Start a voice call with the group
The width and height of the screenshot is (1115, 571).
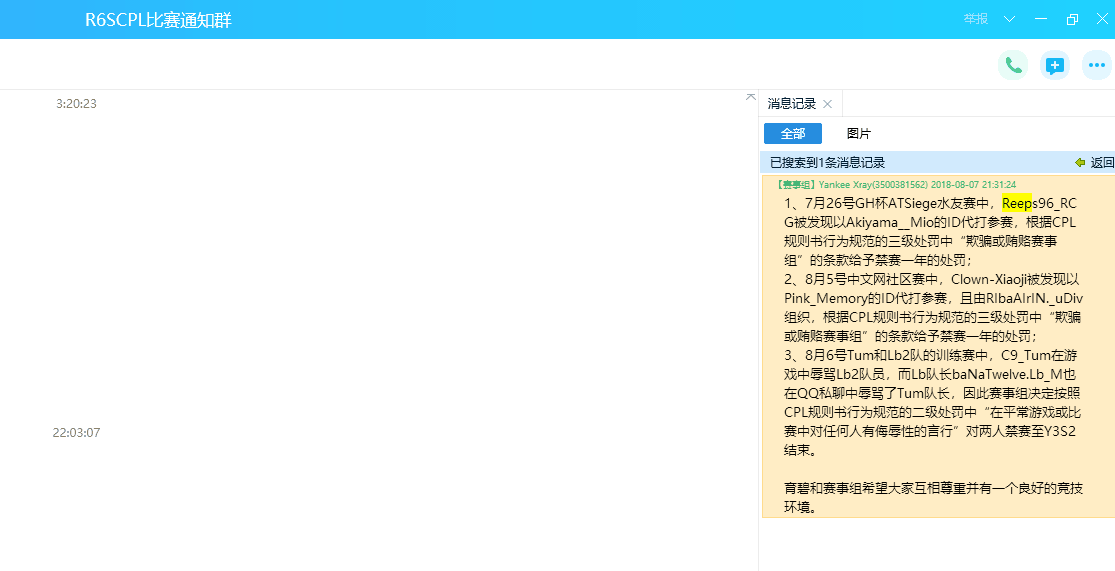click(x=1013, y=65)
